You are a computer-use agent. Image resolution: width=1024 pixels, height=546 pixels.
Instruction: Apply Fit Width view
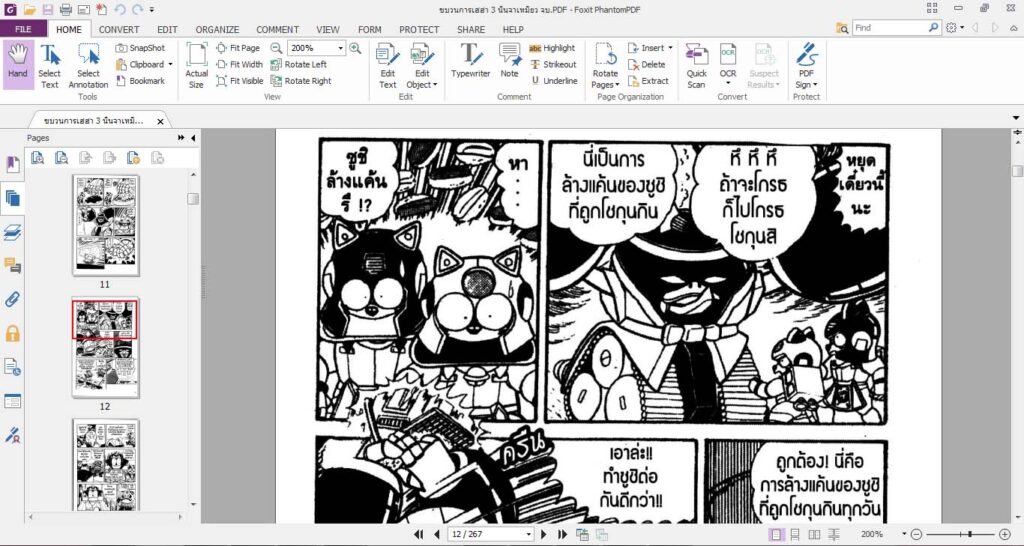coord(240,64)
